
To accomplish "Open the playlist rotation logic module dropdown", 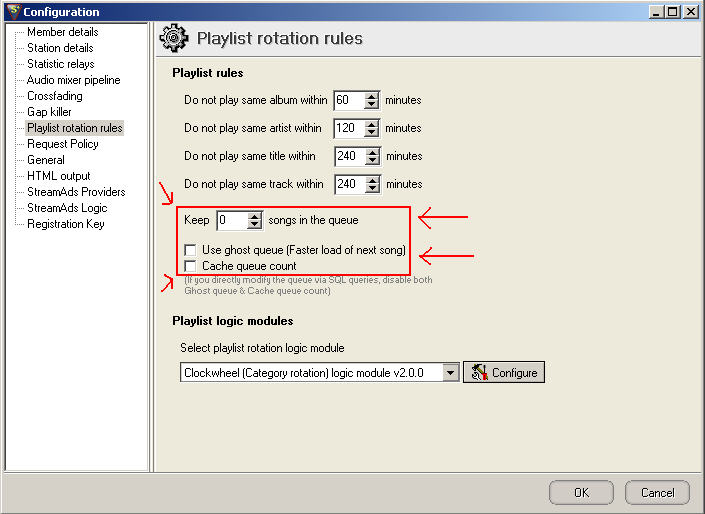I will (x=450, y=373).
